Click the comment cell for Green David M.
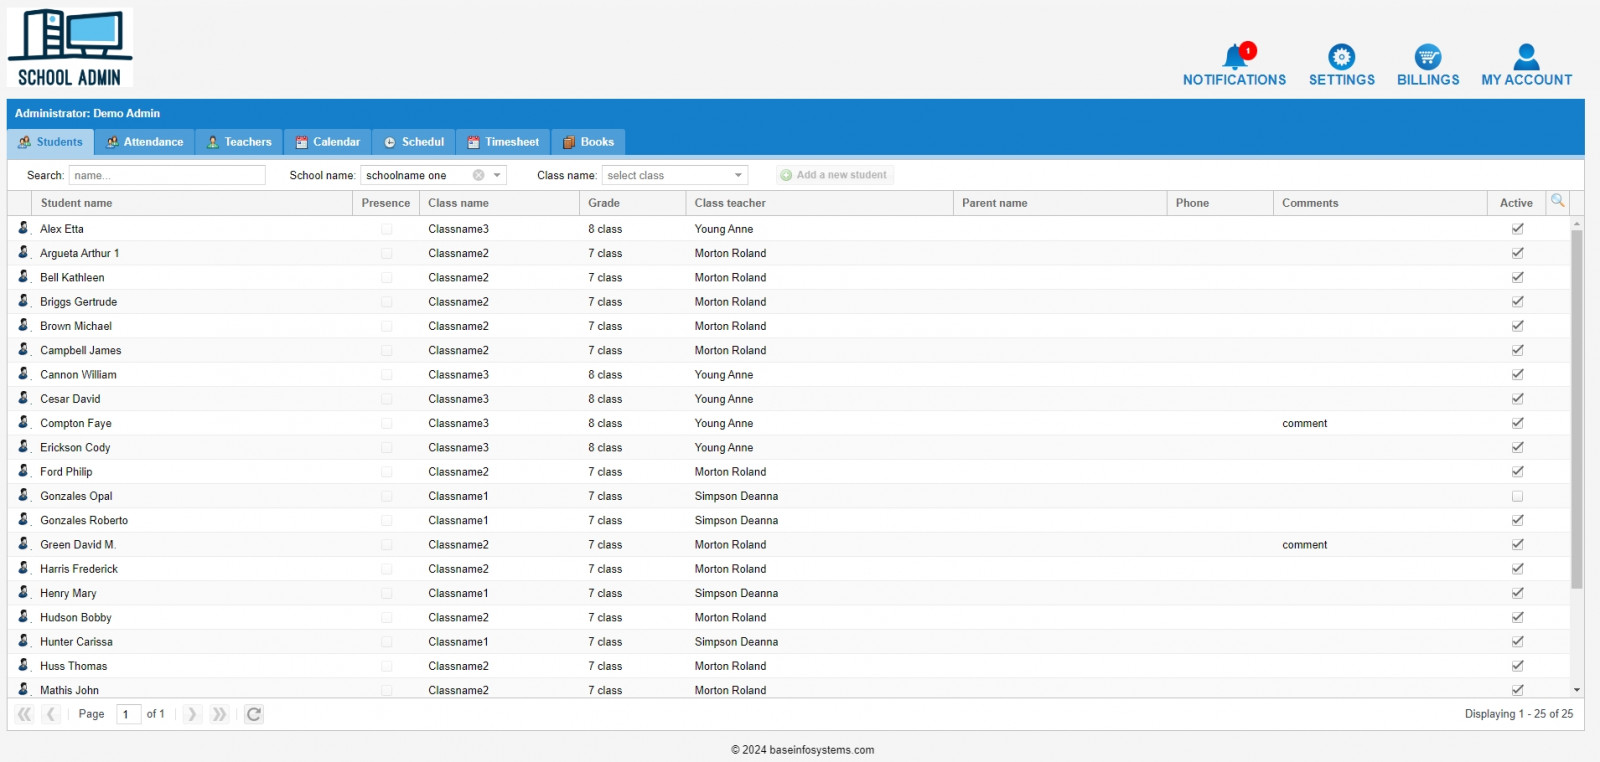This screenshot has width=1600, height=762. [1380, 545]
